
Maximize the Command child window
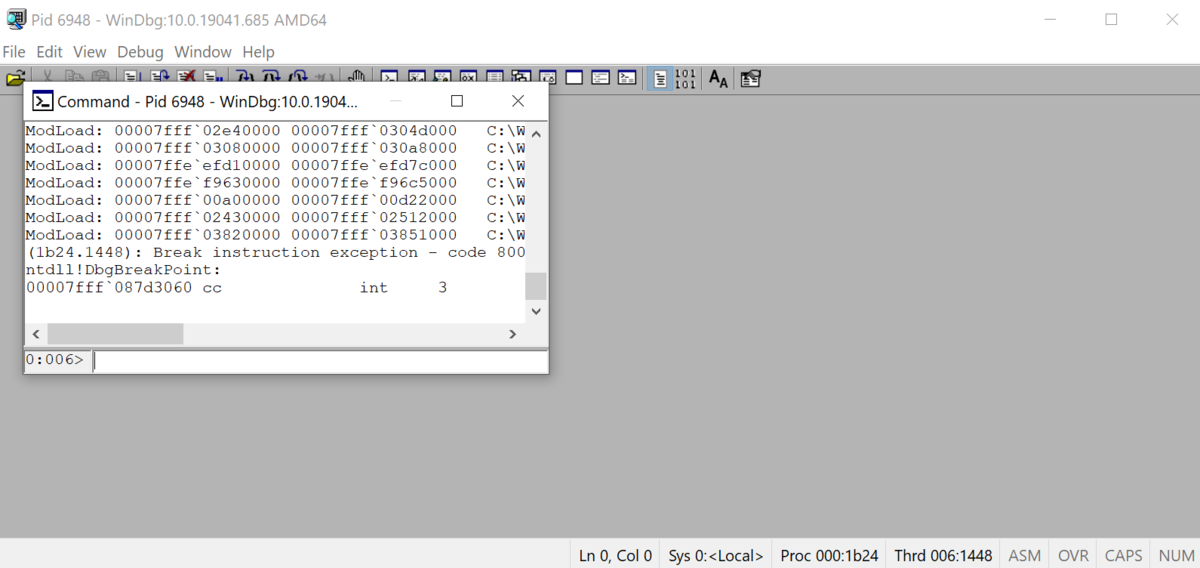[x=457, y=101]
